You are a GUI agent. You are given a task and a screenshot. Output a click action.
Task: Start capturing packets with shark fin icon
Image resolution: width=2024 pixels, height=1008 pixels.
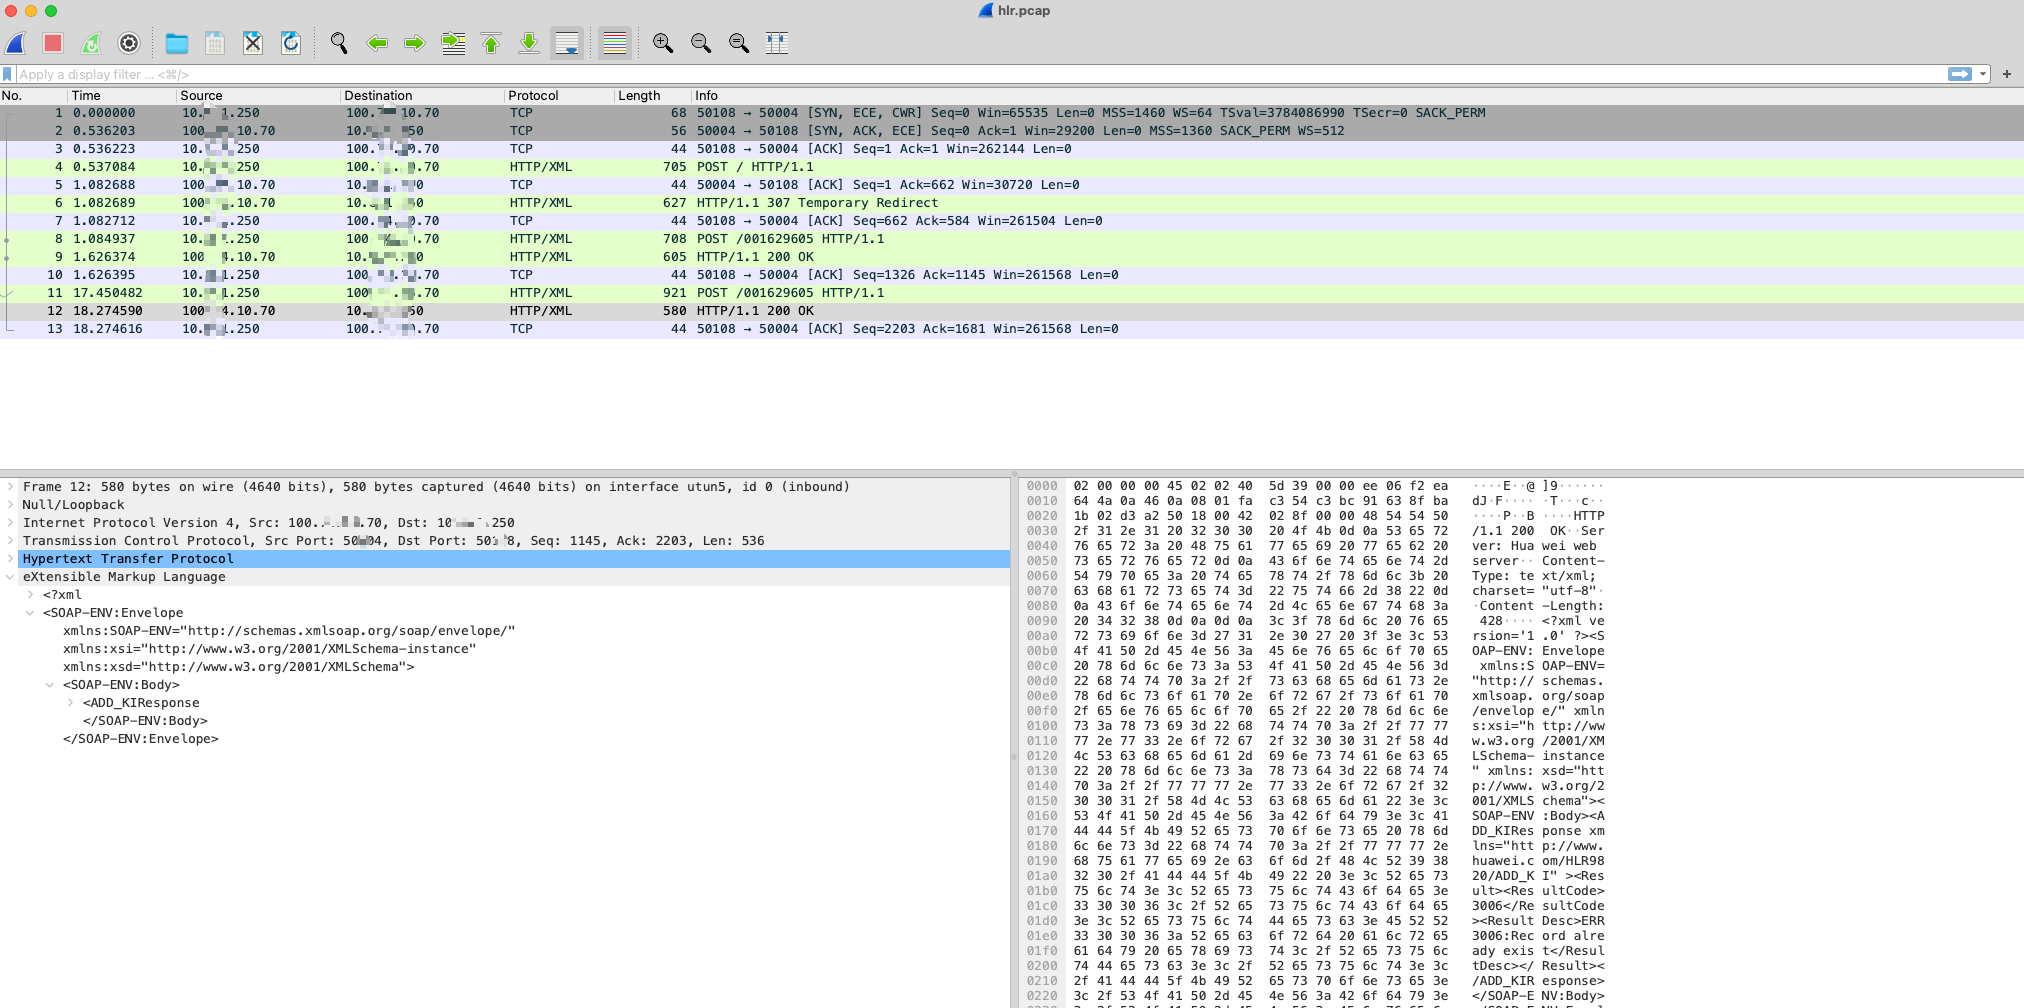(x=16, y=43)
